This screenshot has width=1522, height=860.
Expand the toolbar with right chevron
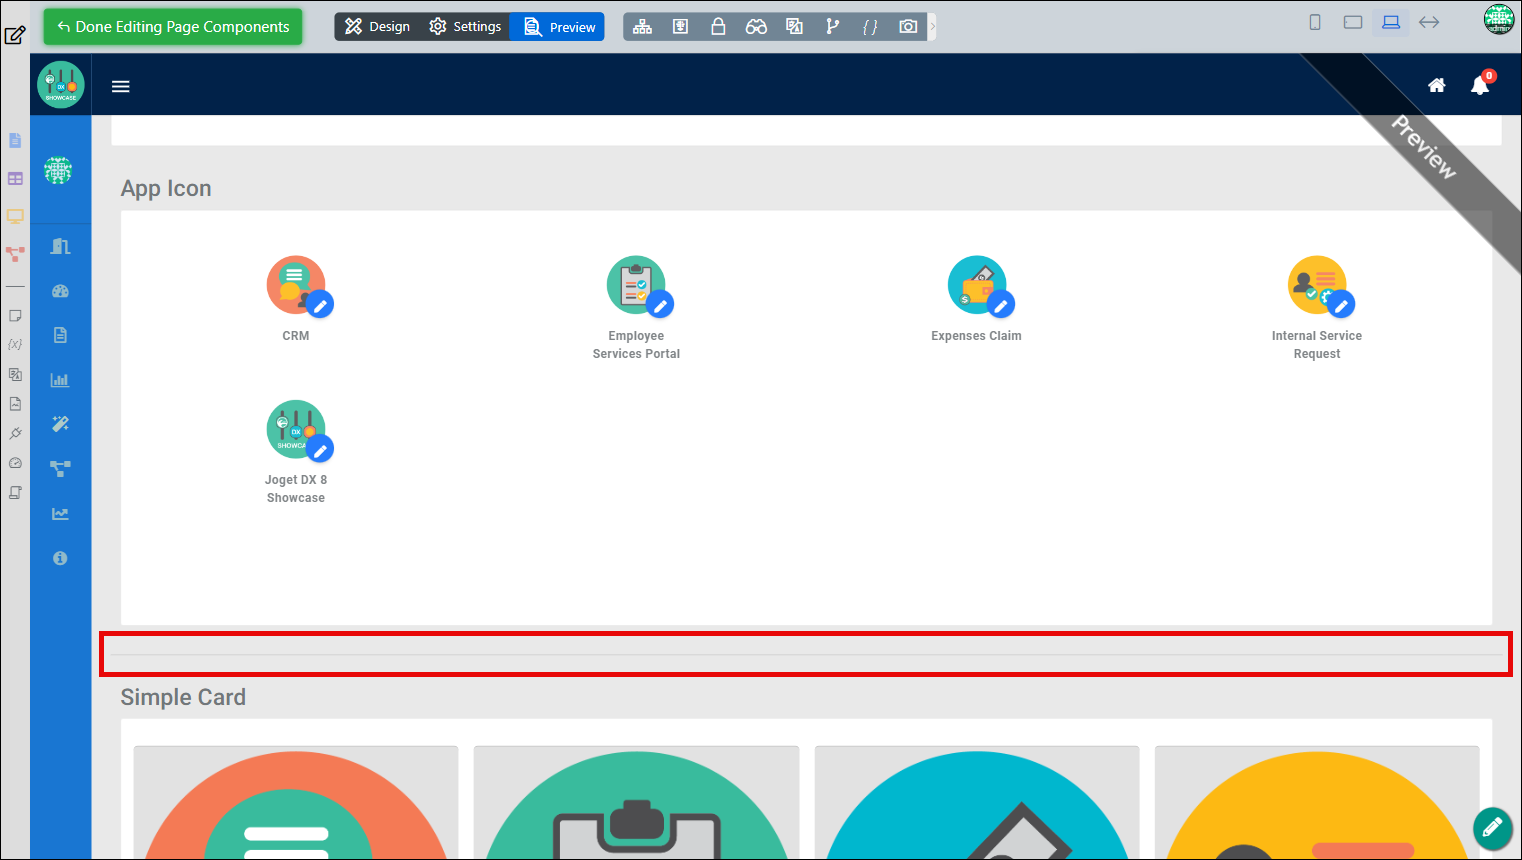click(x=932, y=27)
